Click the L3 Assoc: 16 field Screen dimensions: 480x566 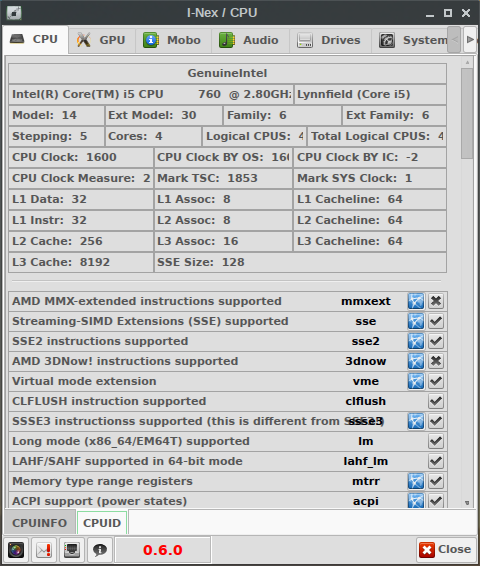click(x=223, y=241)
